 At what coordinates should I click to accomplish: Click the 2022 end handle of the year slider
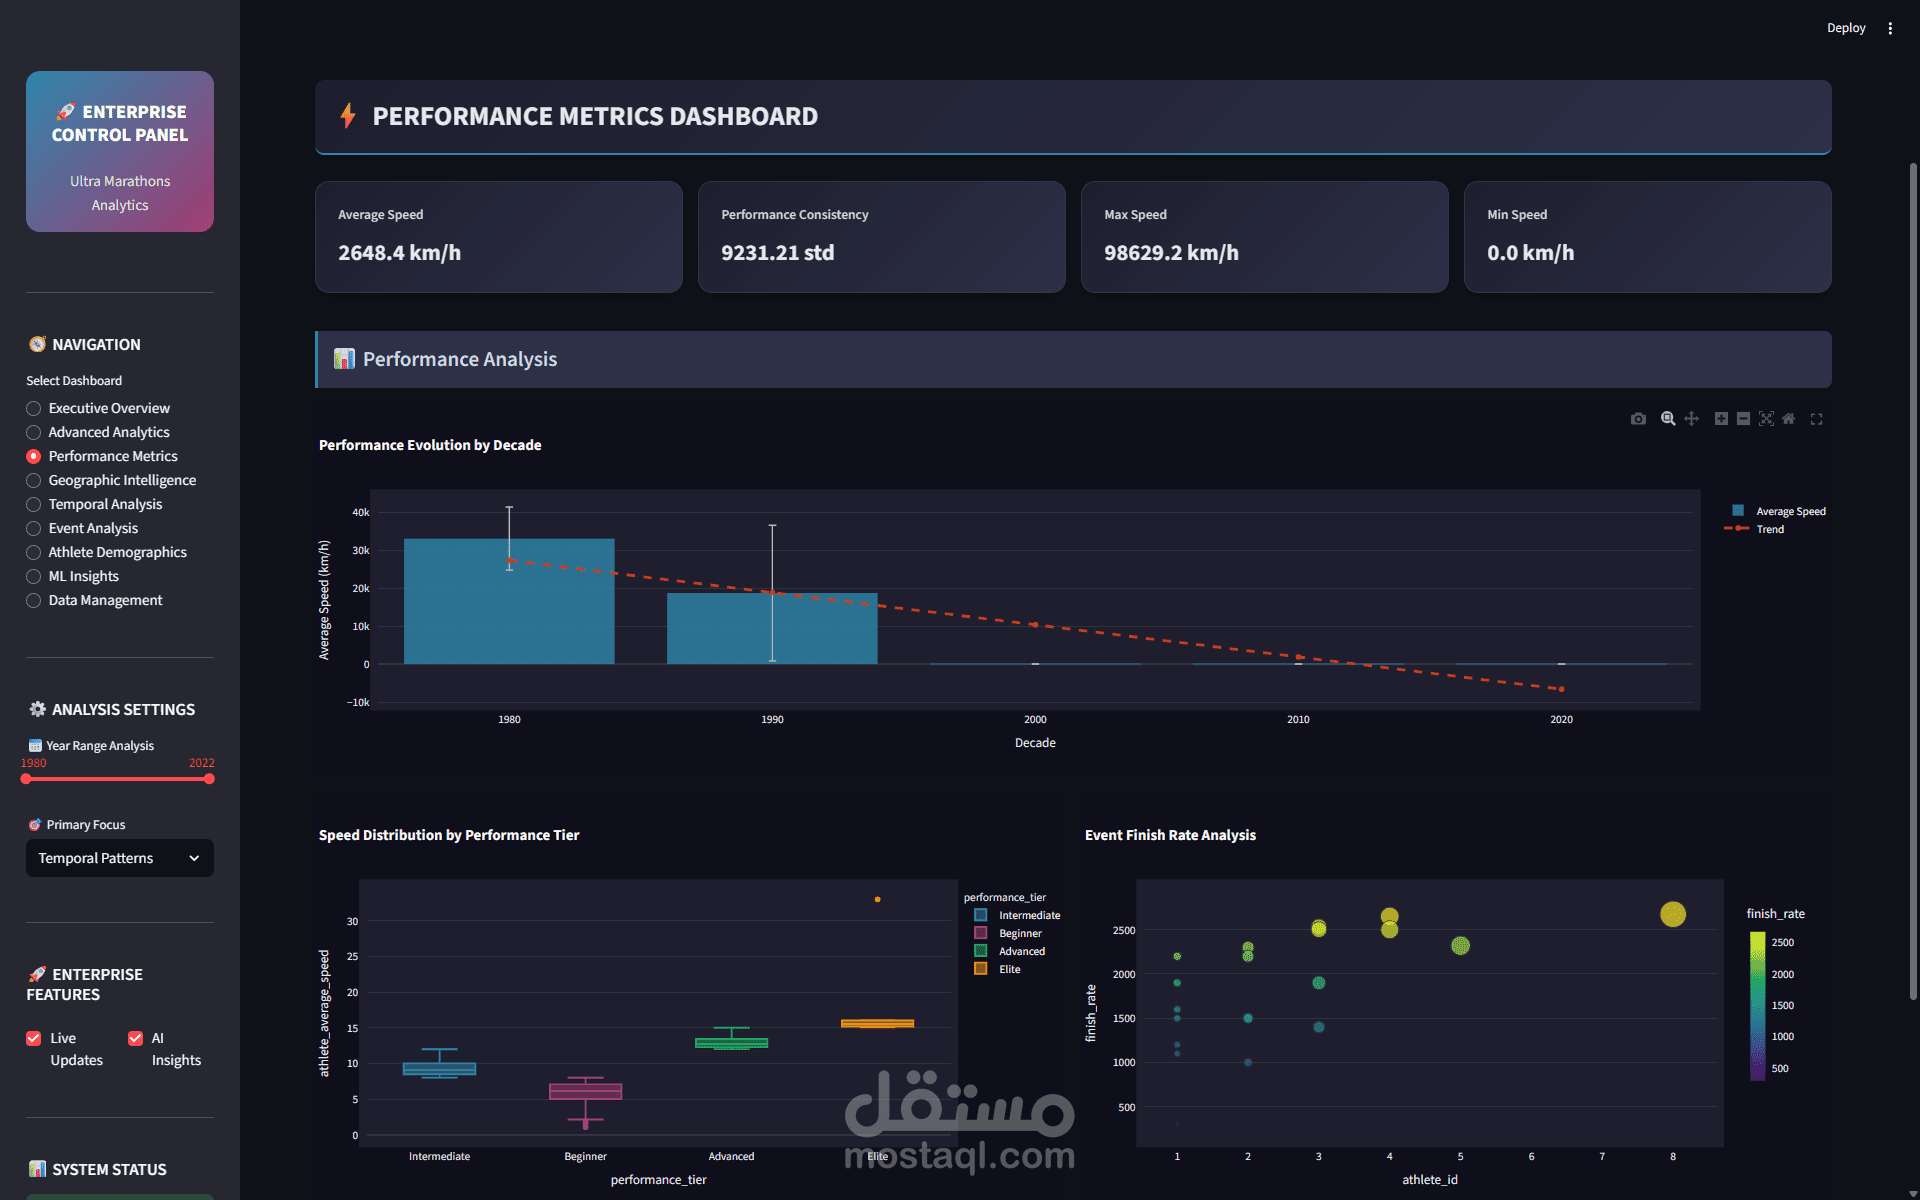tap(209, 779)
